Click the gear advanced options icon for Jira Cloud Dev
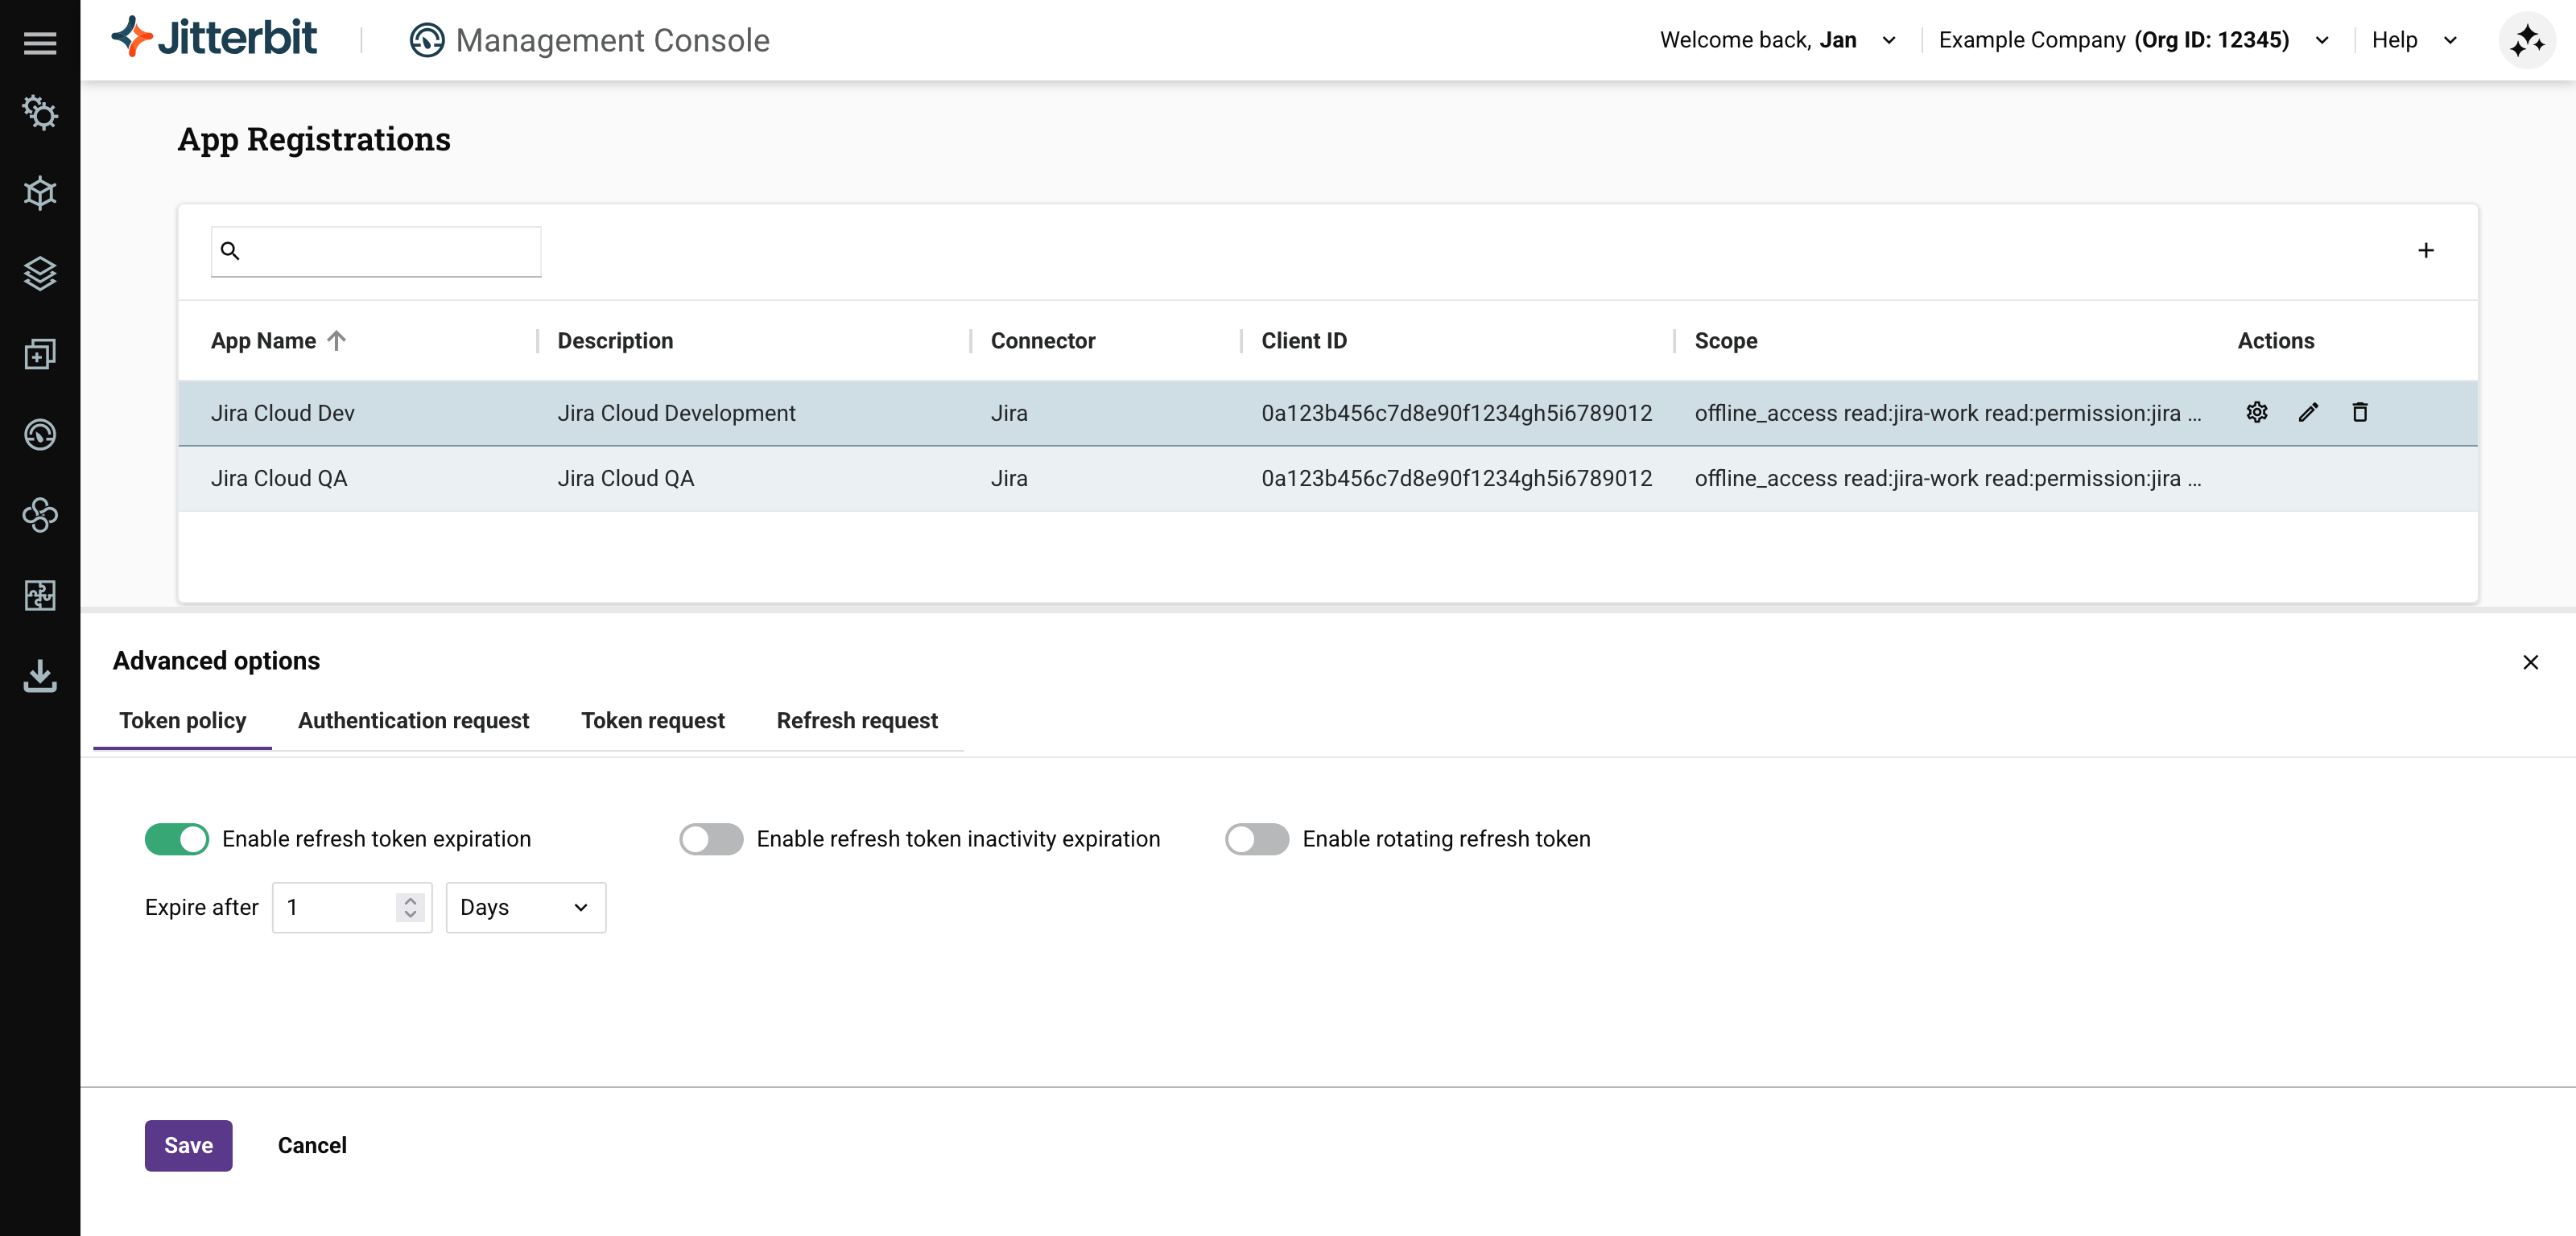This screenshot has width=2576, height=1236. (2257, 412)
